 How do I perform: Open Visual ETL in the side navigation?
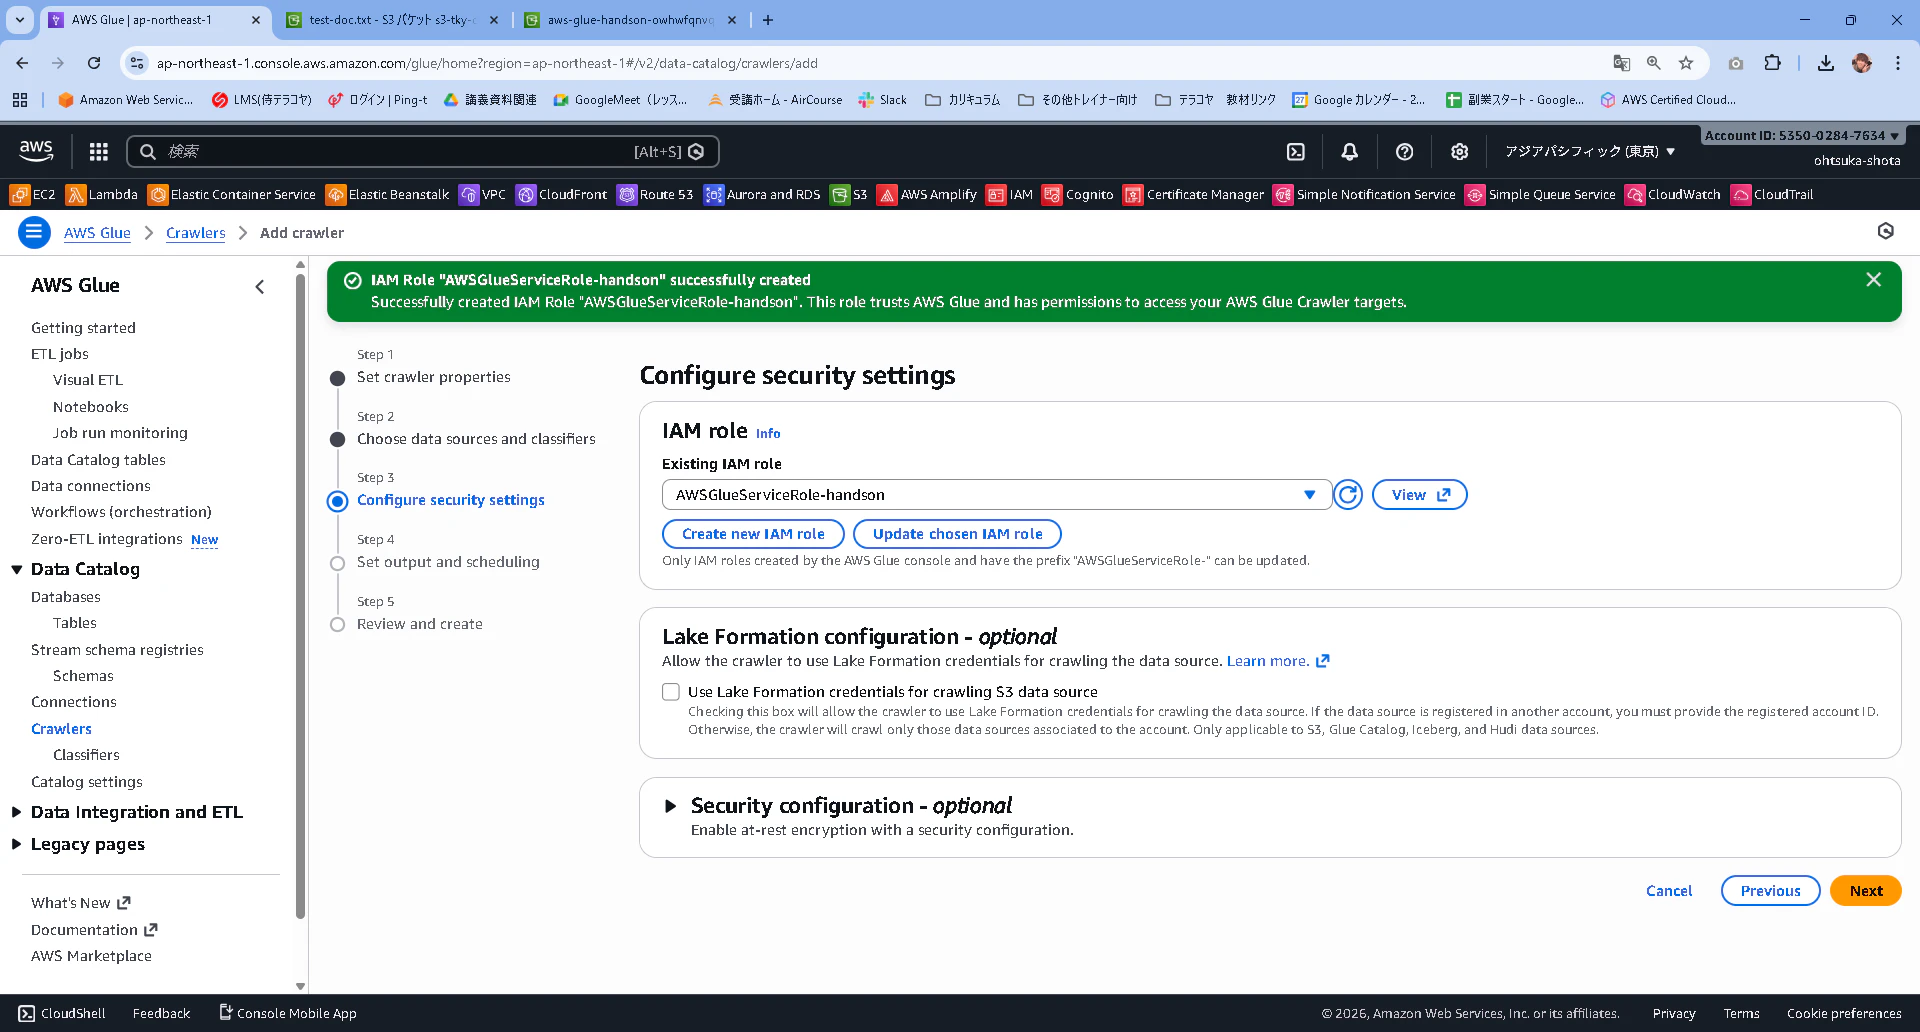coord(88,380)
